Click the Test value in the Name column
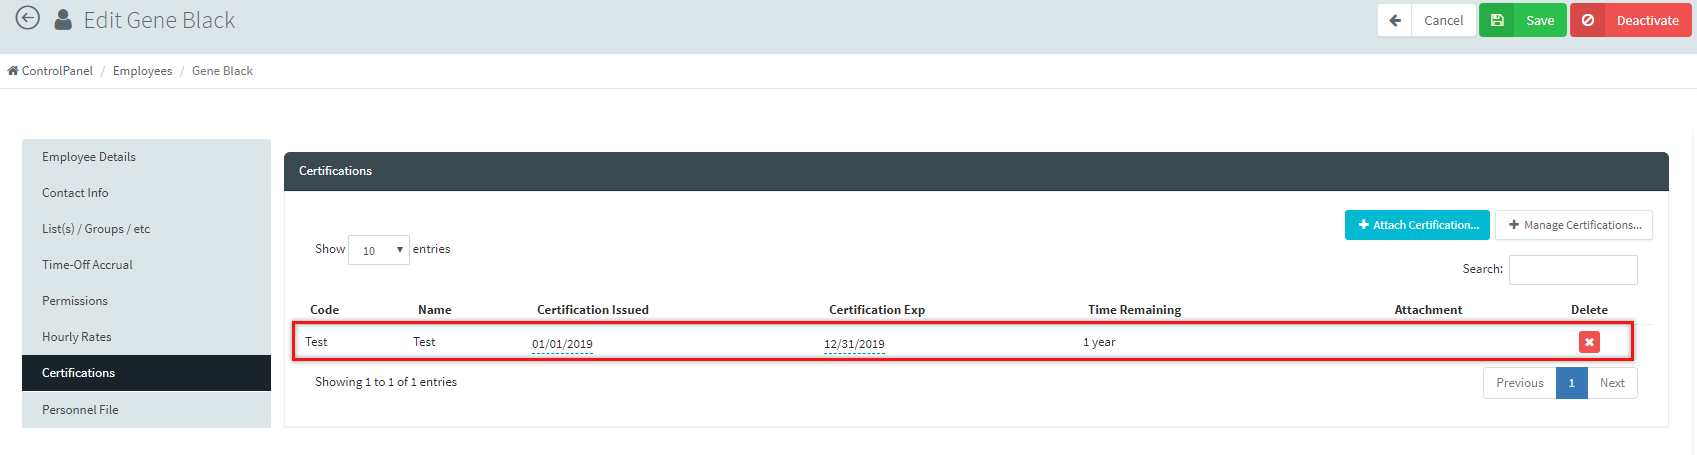This screenshot has width=1697, height=455. (424, 342)
